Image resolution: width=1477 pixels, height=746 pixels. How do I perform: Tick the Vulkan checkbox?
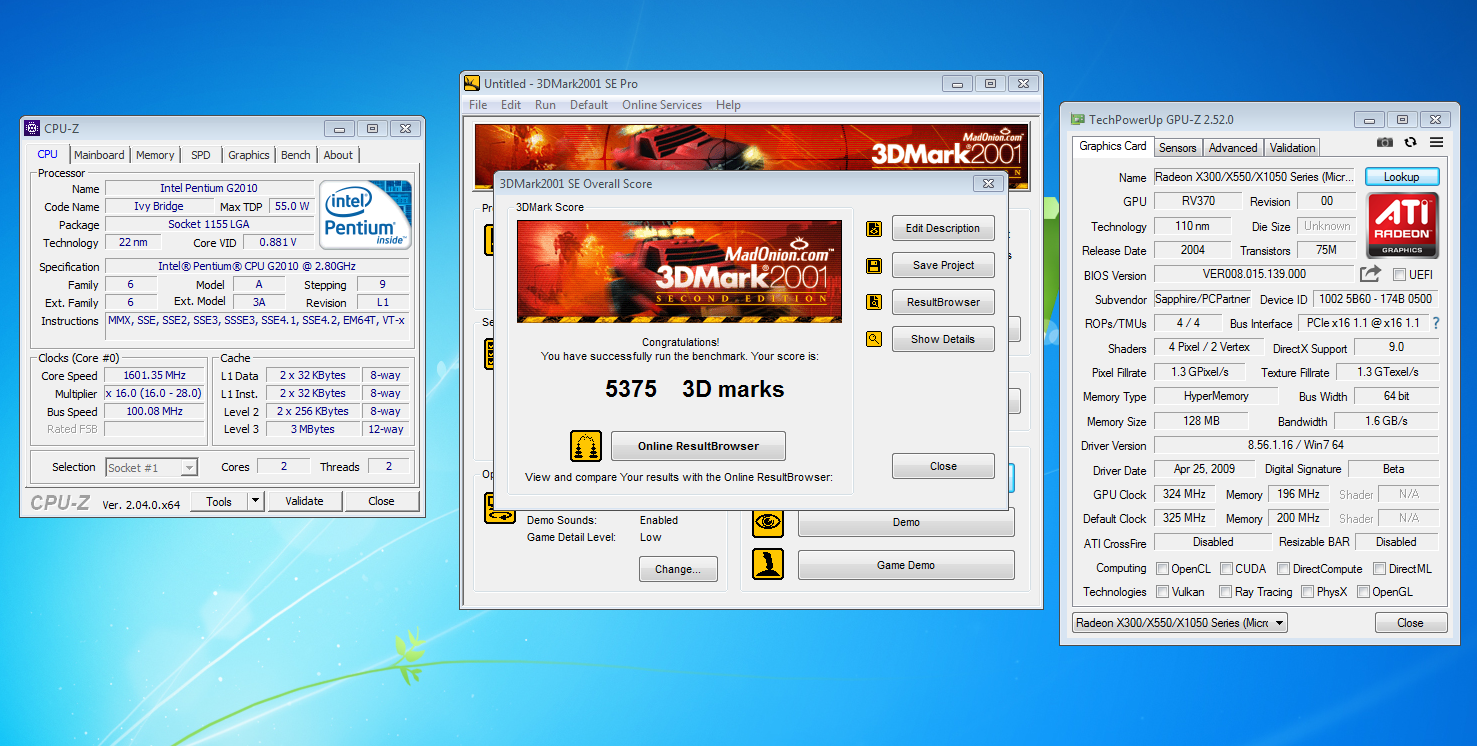(x=1163, y=592)
